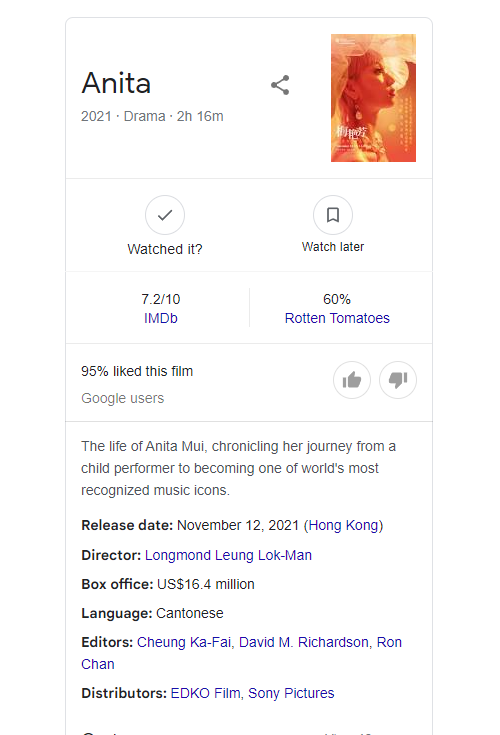The height and width of the screenshot is (735, 500).
Task: Open the Rotten Tomatoes link
Action: click(x=337, y=318)
